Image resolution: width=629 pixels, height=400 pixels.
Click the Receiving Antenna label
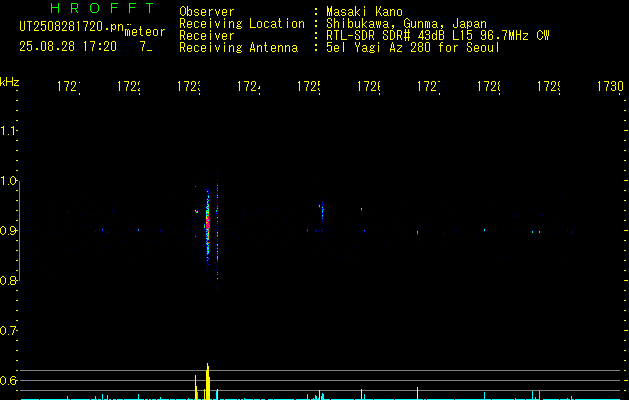[238, 48]
